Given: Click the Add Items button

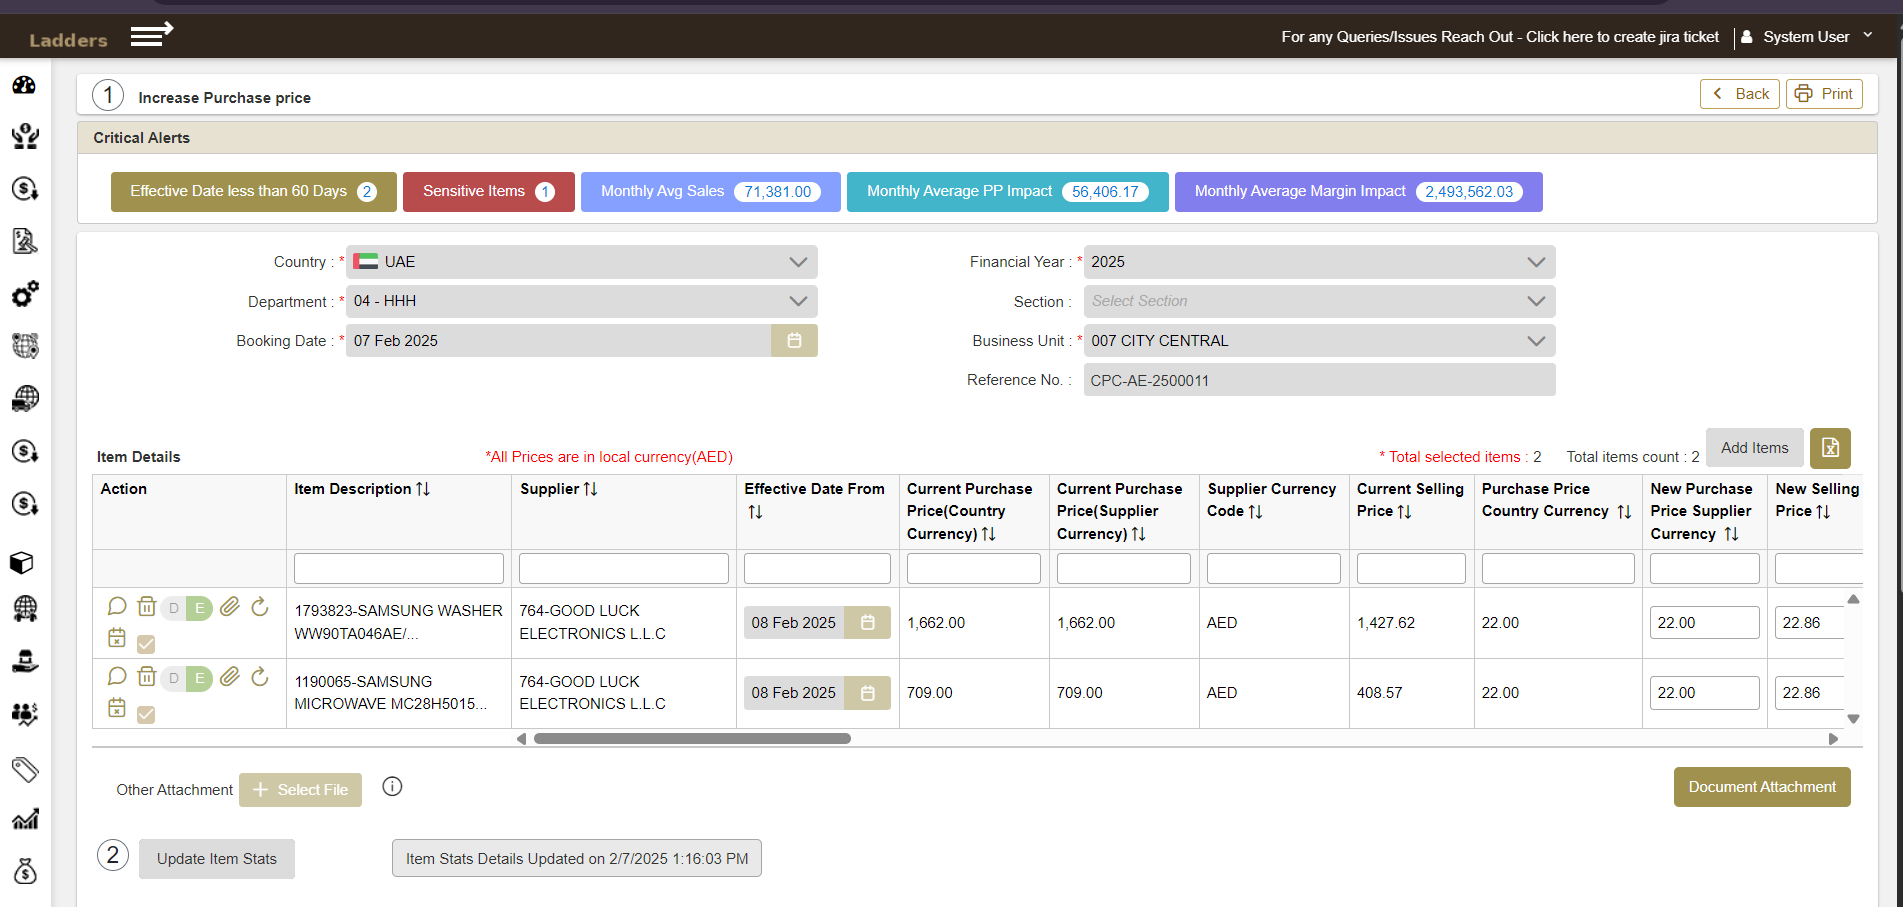Looking at the screenshot, I should [x=1754, y=448].
